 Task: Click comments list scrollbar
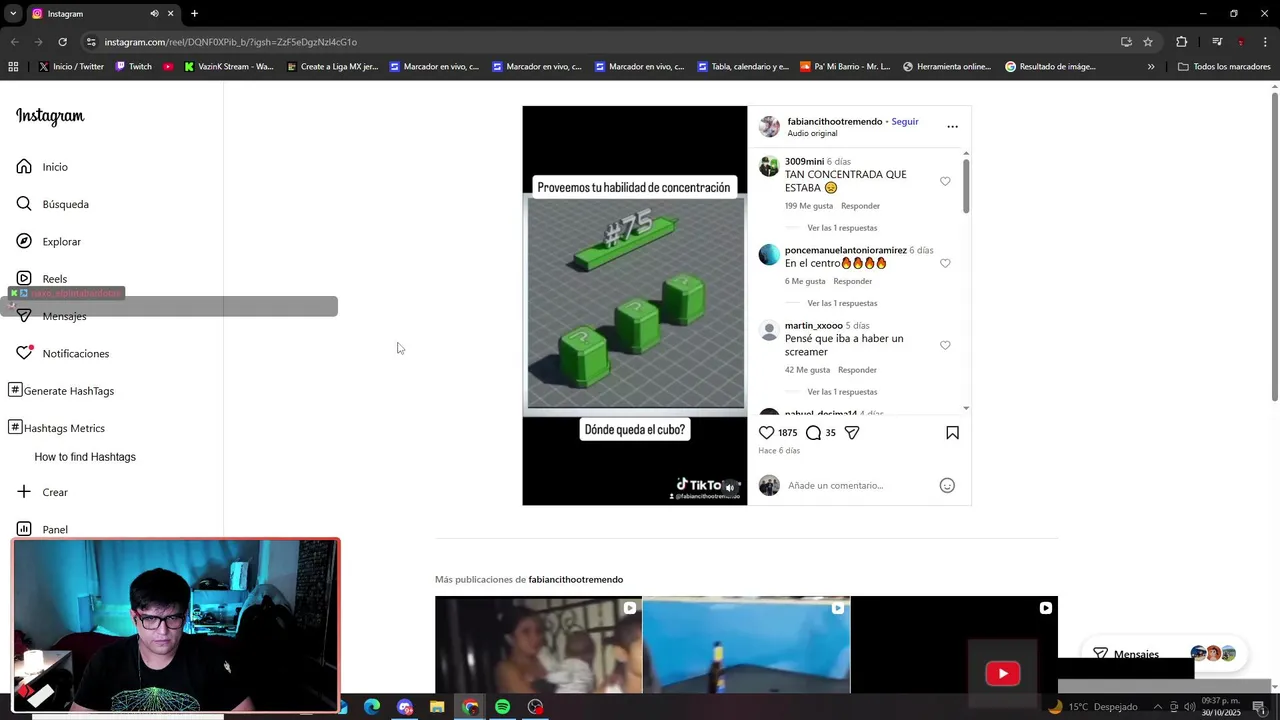[x=966, y=185]
